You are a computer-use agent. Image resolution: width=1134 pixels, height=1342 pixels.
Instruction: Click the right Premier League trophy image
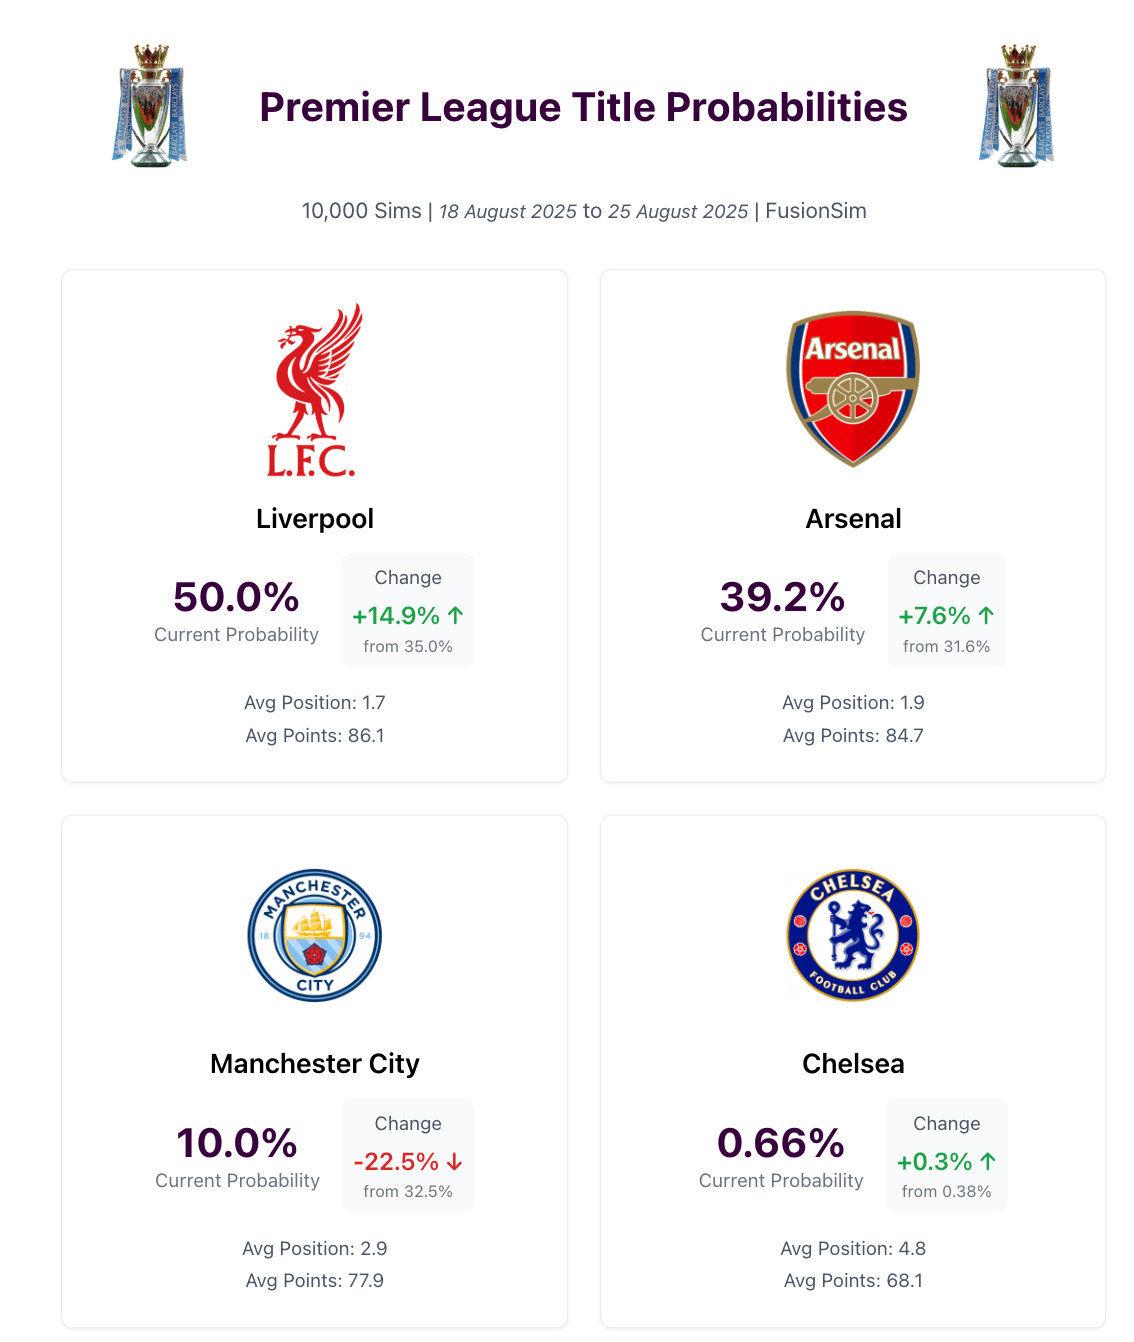1017,106
